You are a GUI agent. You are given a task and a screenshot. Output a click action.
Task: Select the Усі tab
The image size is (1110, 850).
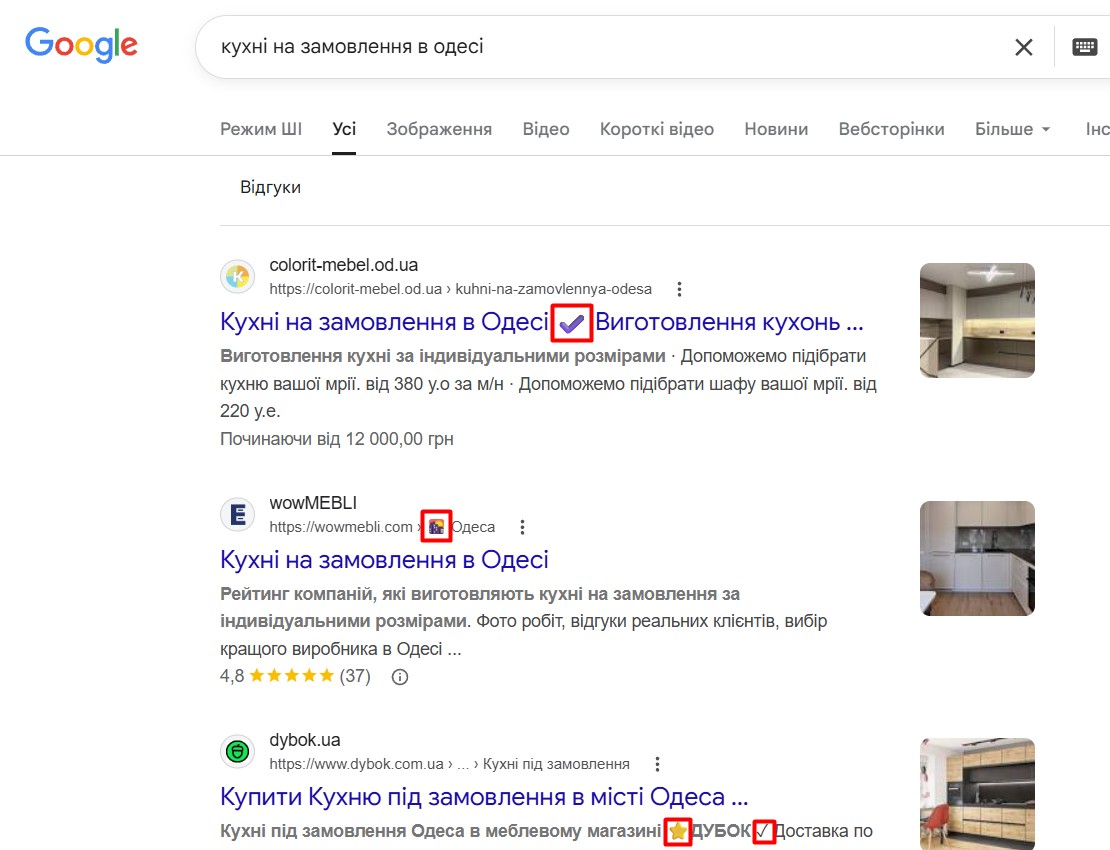(x=344, y=130)
